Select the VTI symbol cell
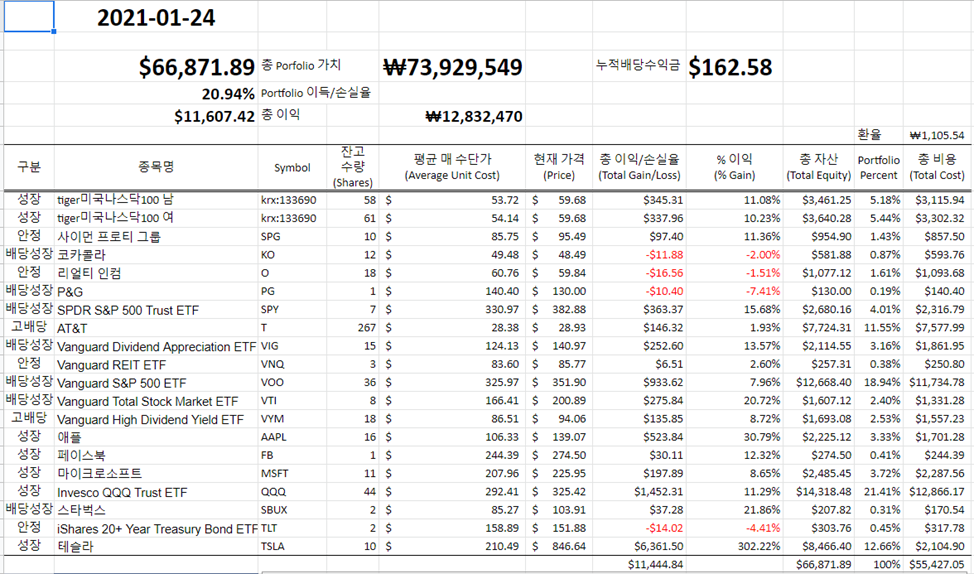This screenshot has width=974, height=574. pos(292,401)
